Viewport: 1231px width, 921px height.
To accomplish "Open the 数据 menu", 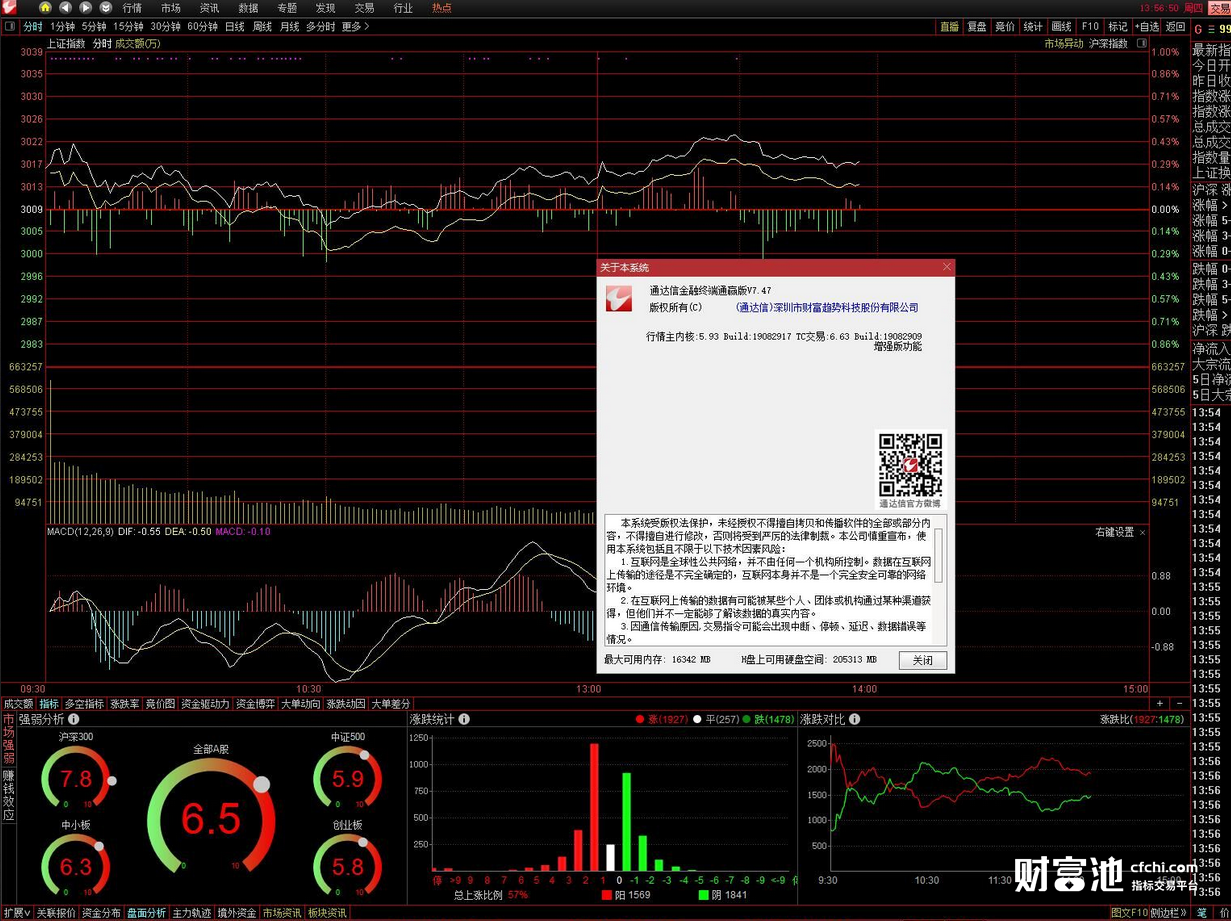I will [248, 8].
